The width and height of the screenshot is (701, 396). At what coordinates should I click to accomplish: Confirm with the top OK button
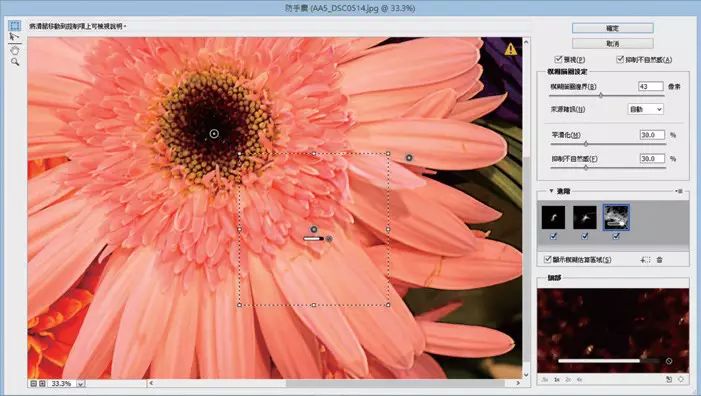612,28
